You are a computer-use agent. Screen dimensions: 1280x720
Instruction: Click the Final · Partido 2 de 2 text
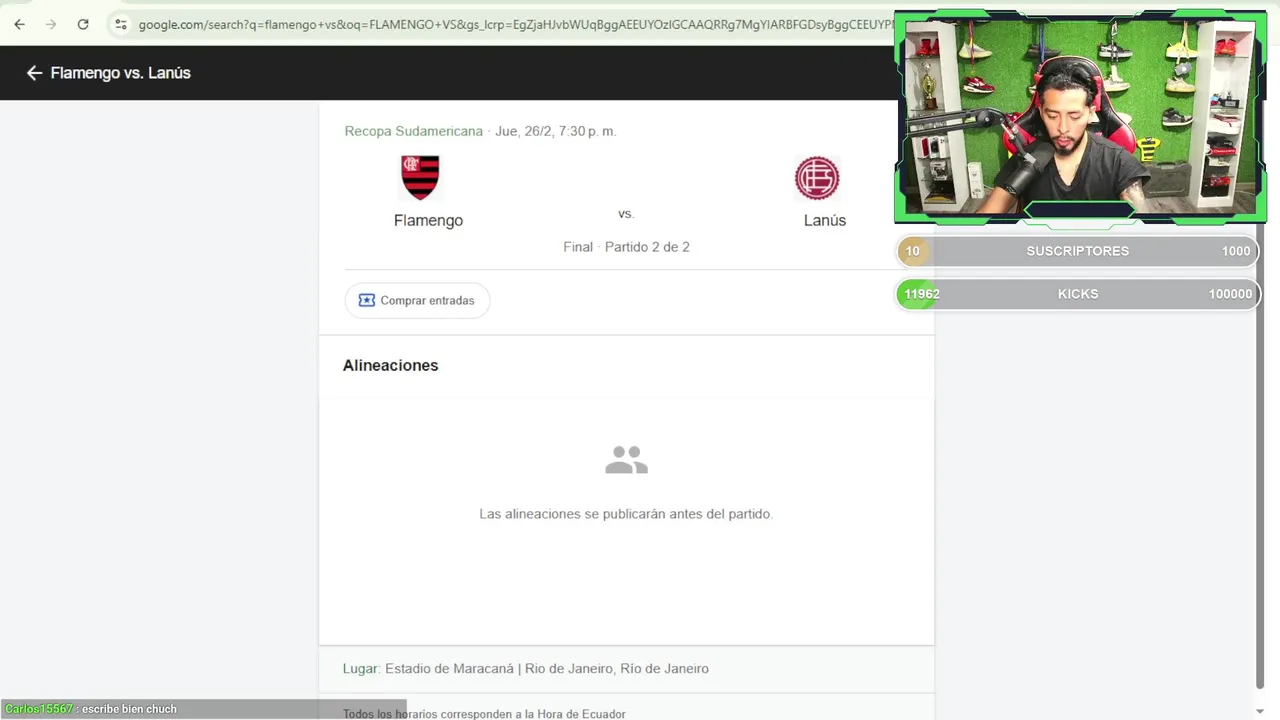626,247
